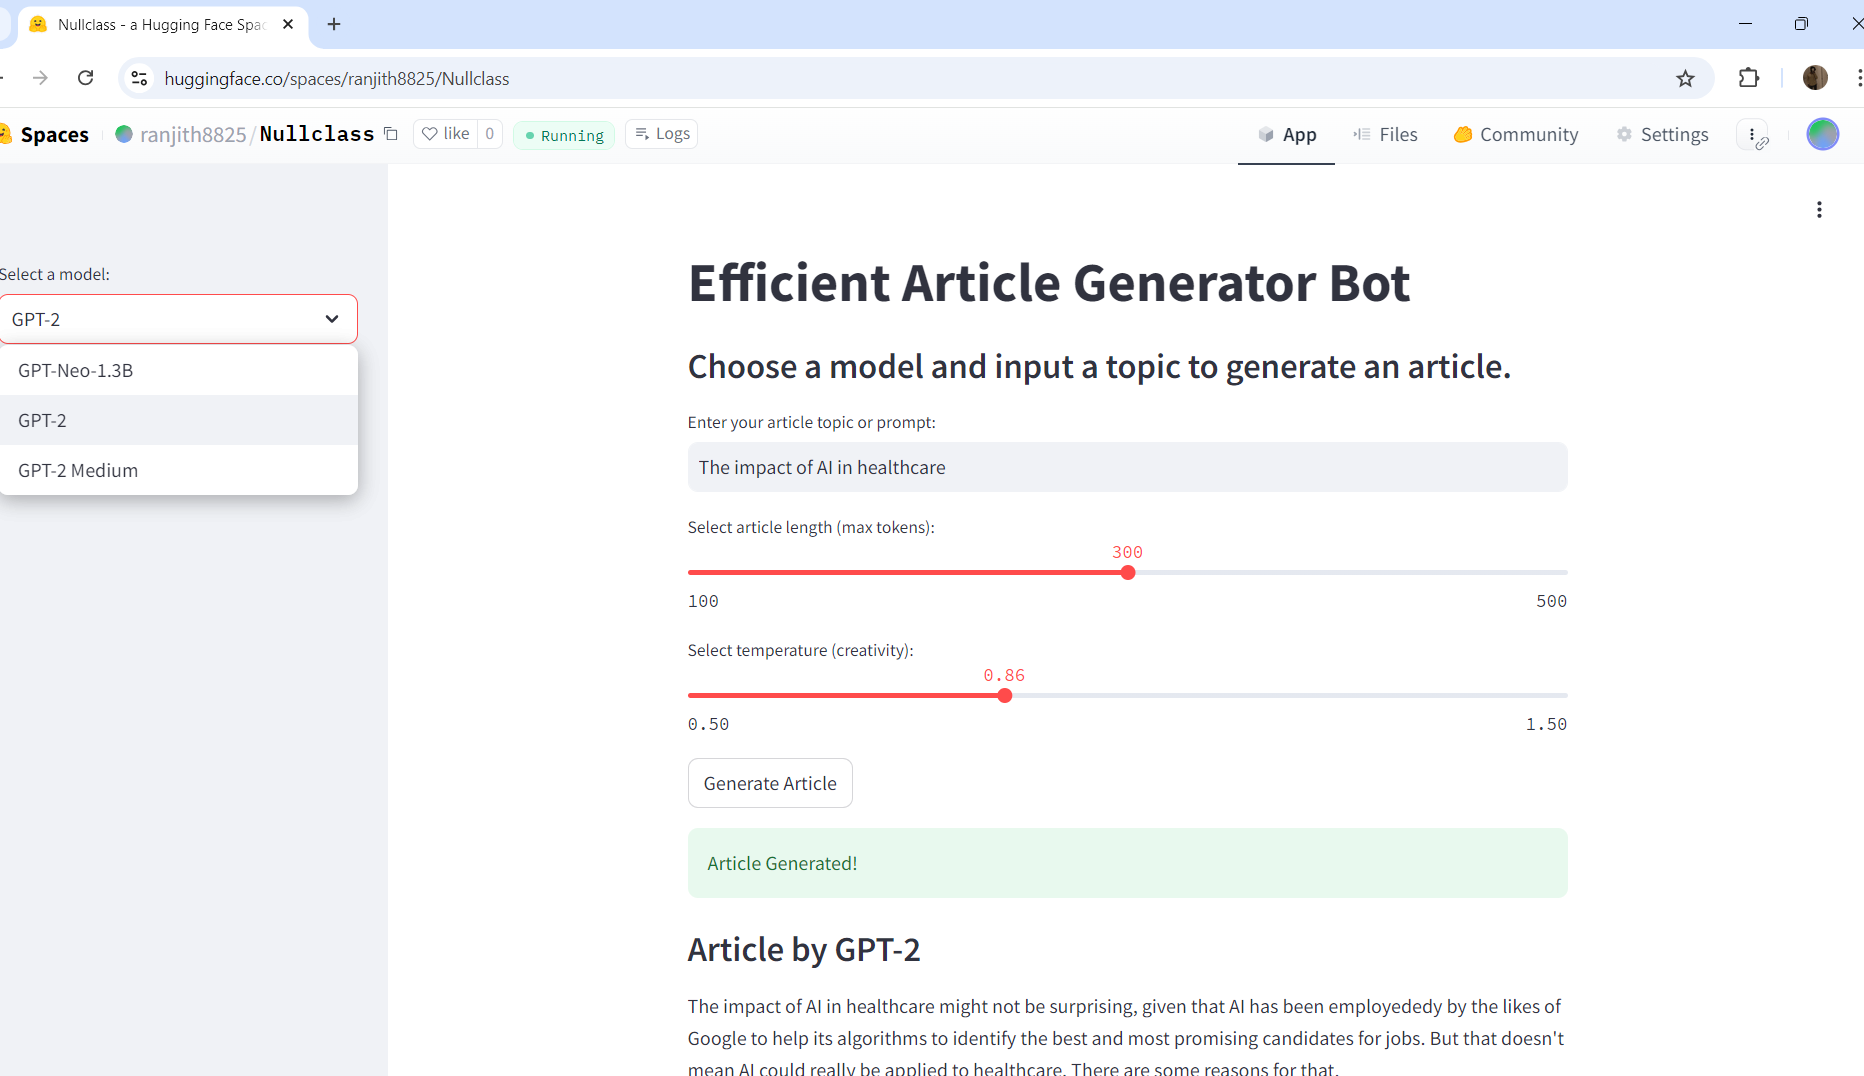
Task: Open the browser extensions puzzle icon
Action: coord(1749,78)
